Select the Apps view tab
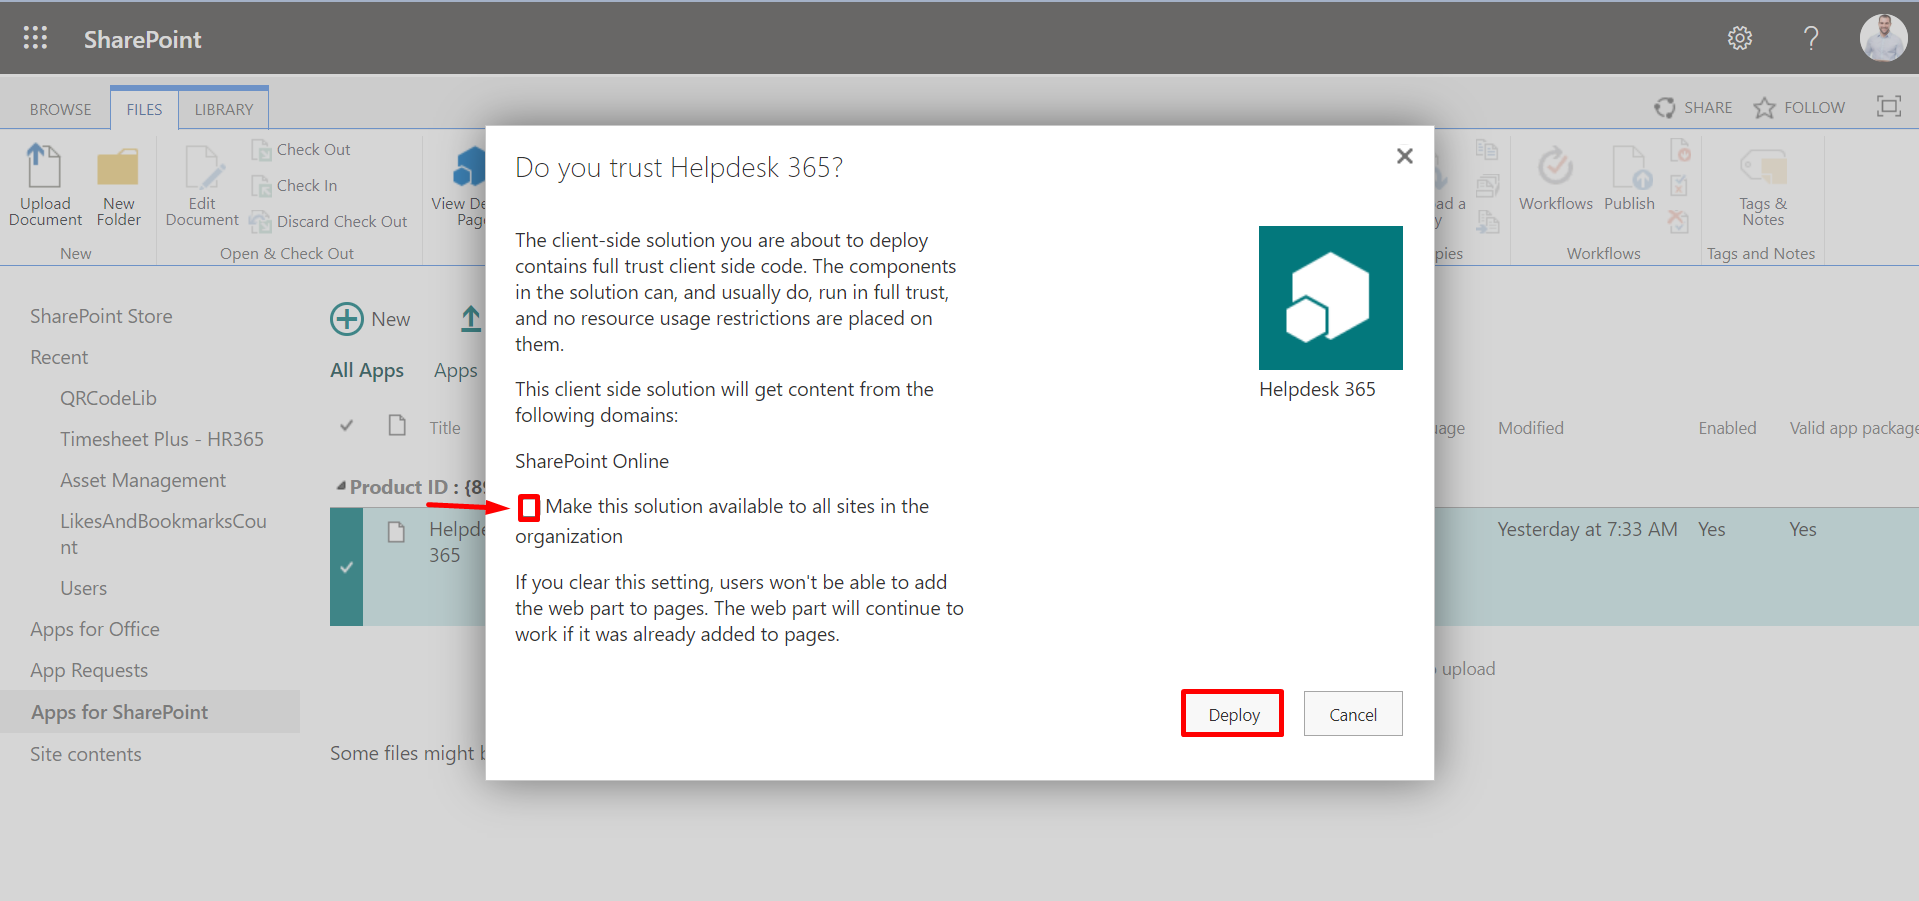 click(456, 371)
